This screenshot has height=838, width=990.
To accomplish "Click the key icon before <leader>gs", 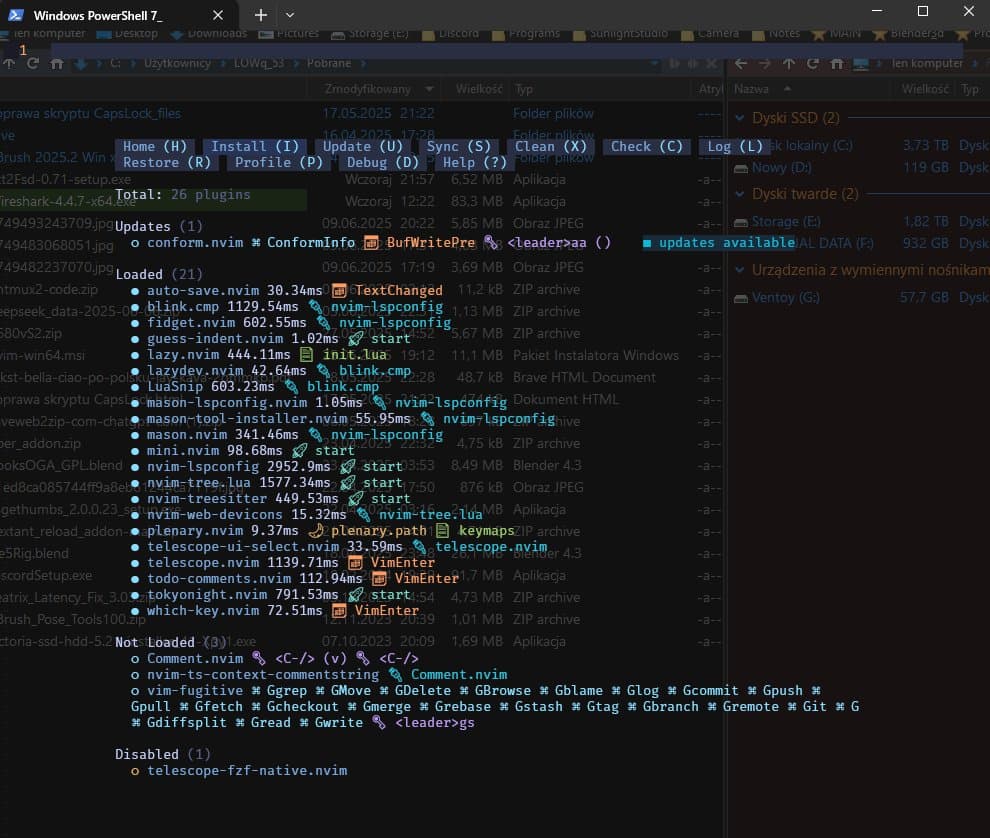I will [x=379, y=722].
